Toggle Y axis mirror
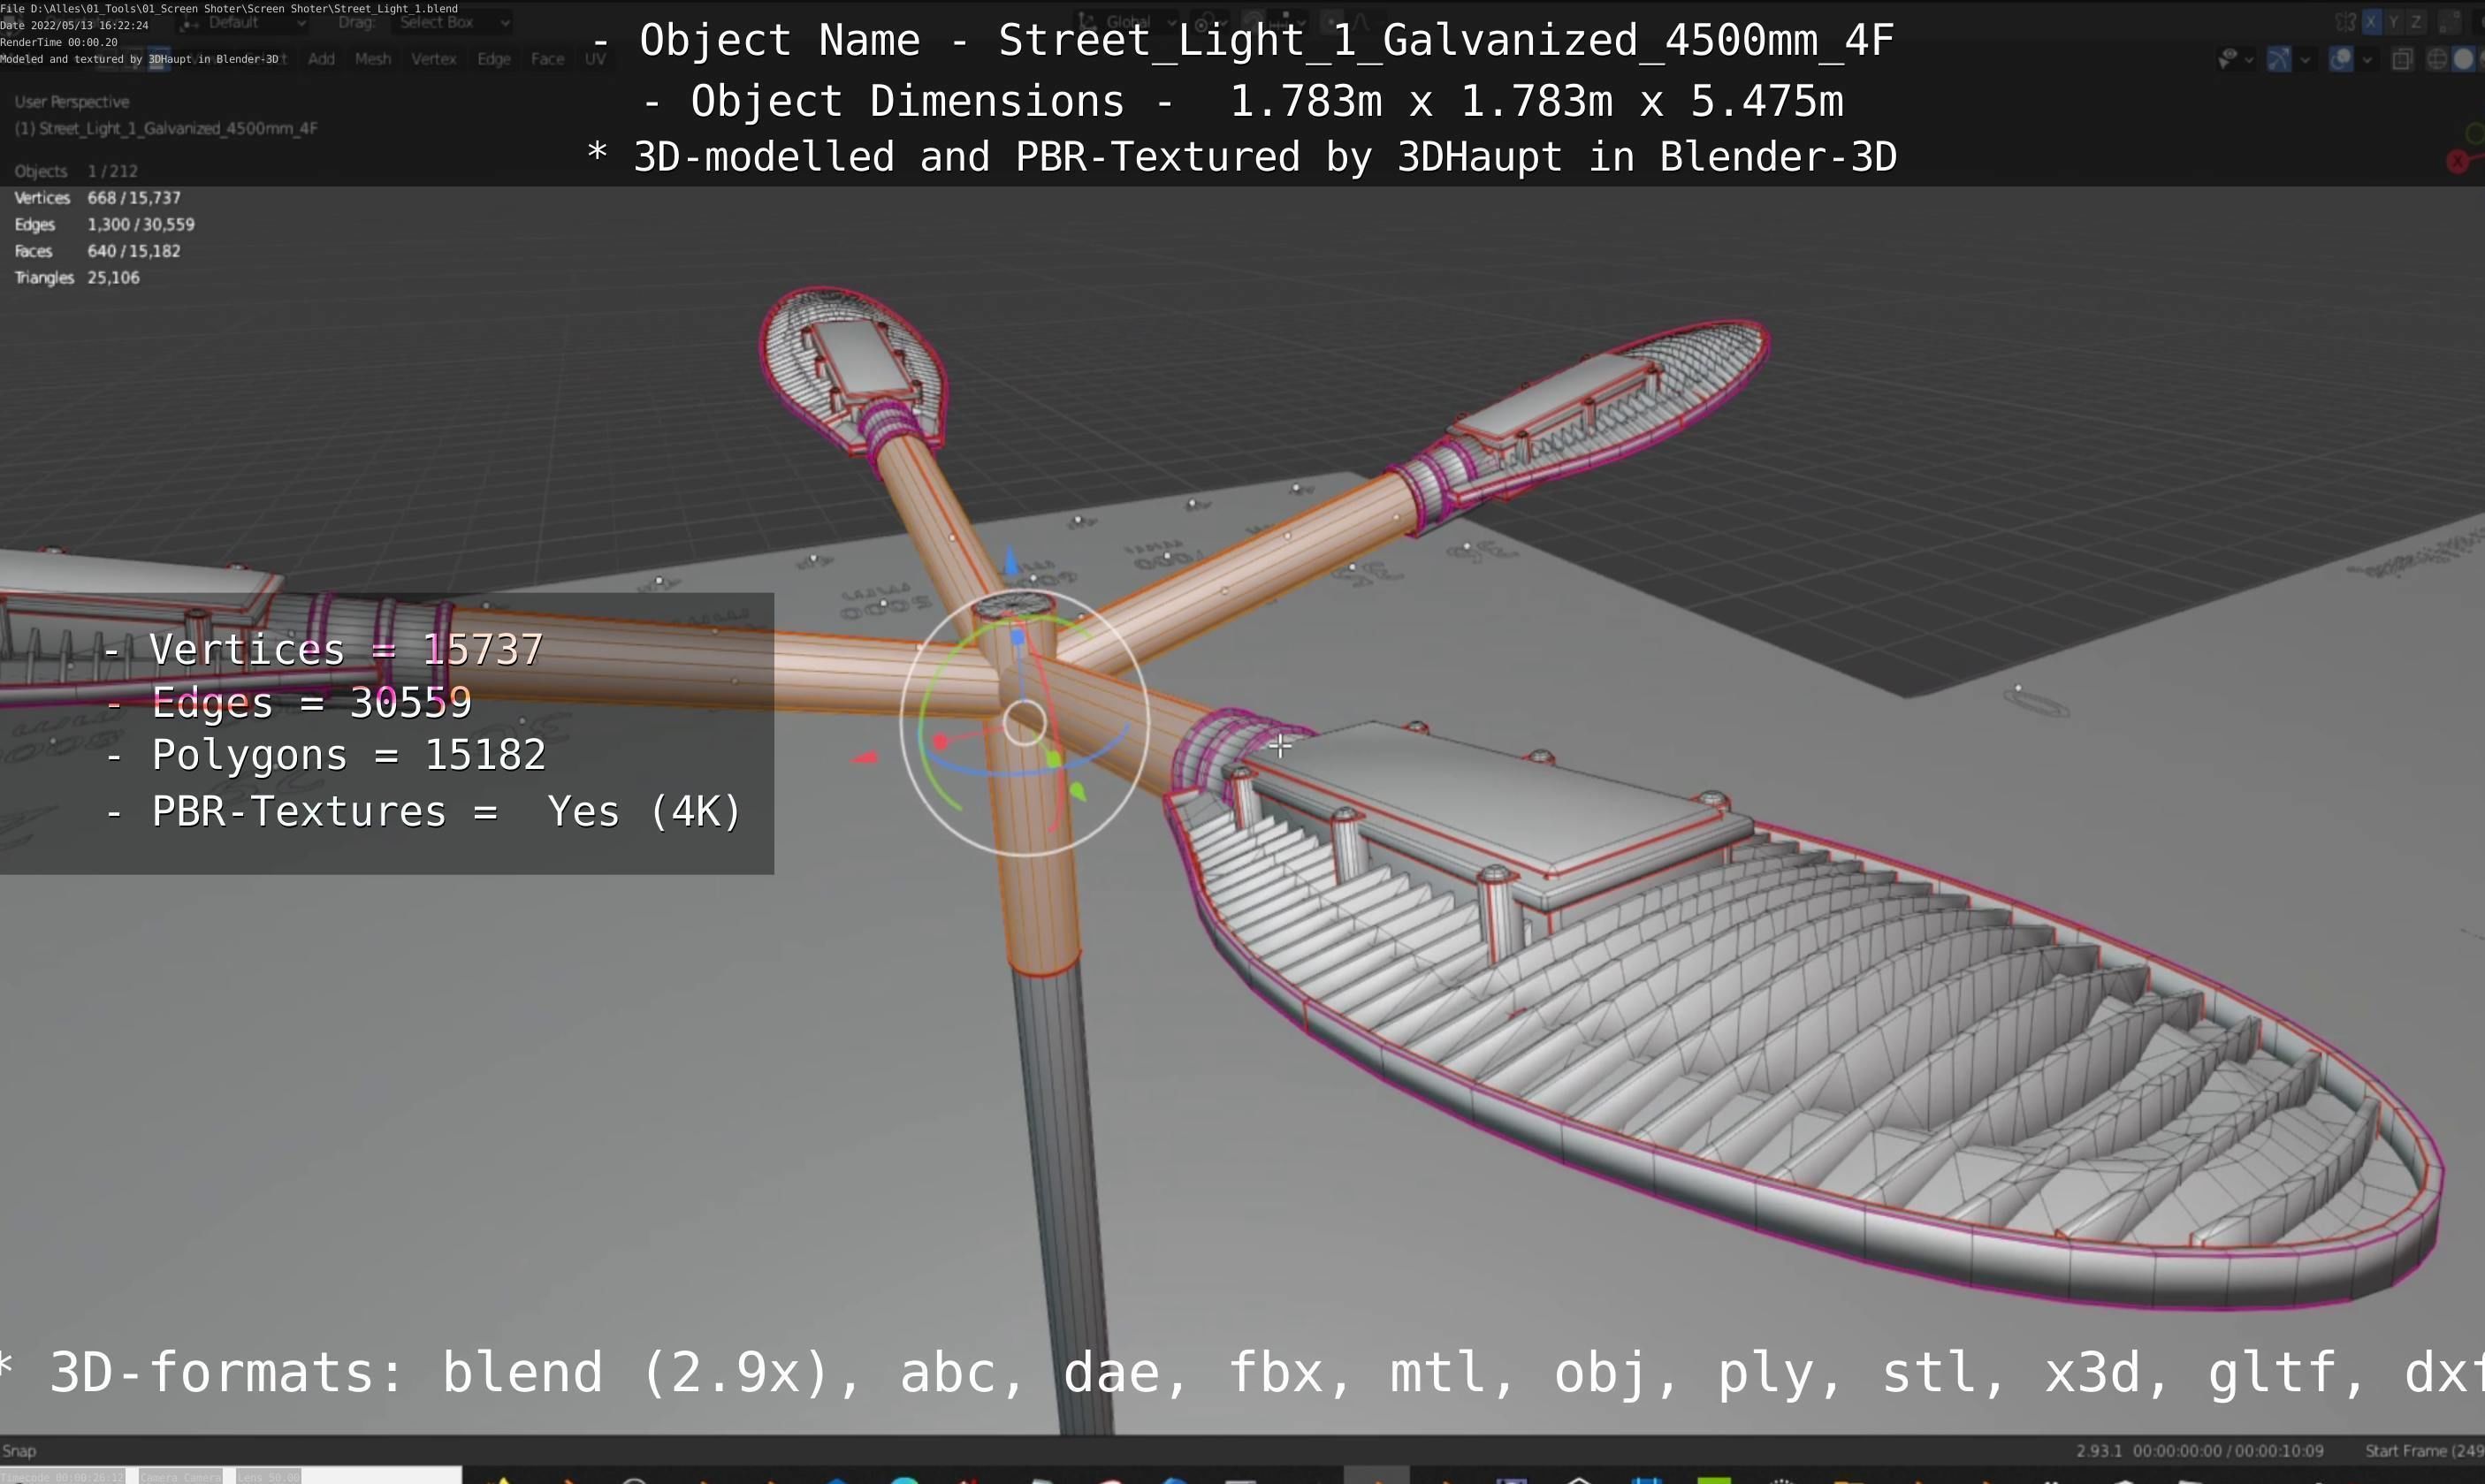The height and width of the screenshot is (1484, 2485). tap(2393, 21)
